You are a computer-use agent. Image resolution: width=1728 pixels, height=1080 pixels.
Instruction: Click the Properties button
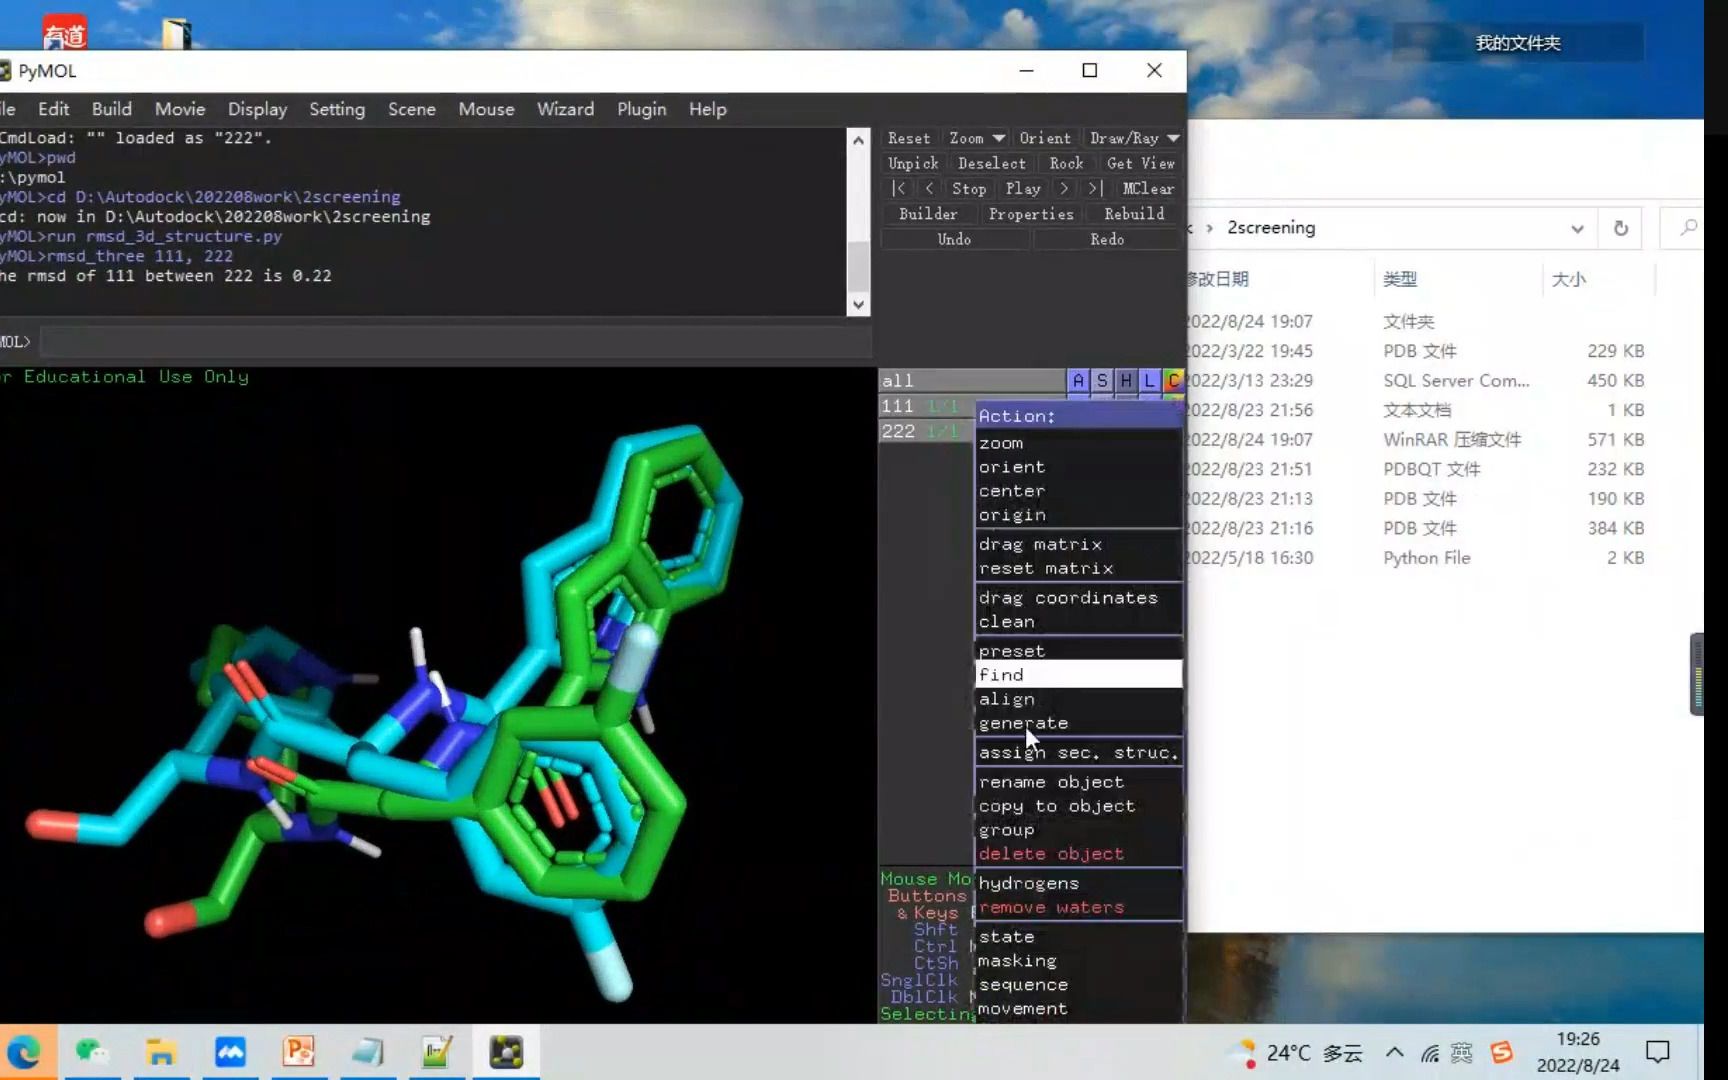click(1031, 214)
